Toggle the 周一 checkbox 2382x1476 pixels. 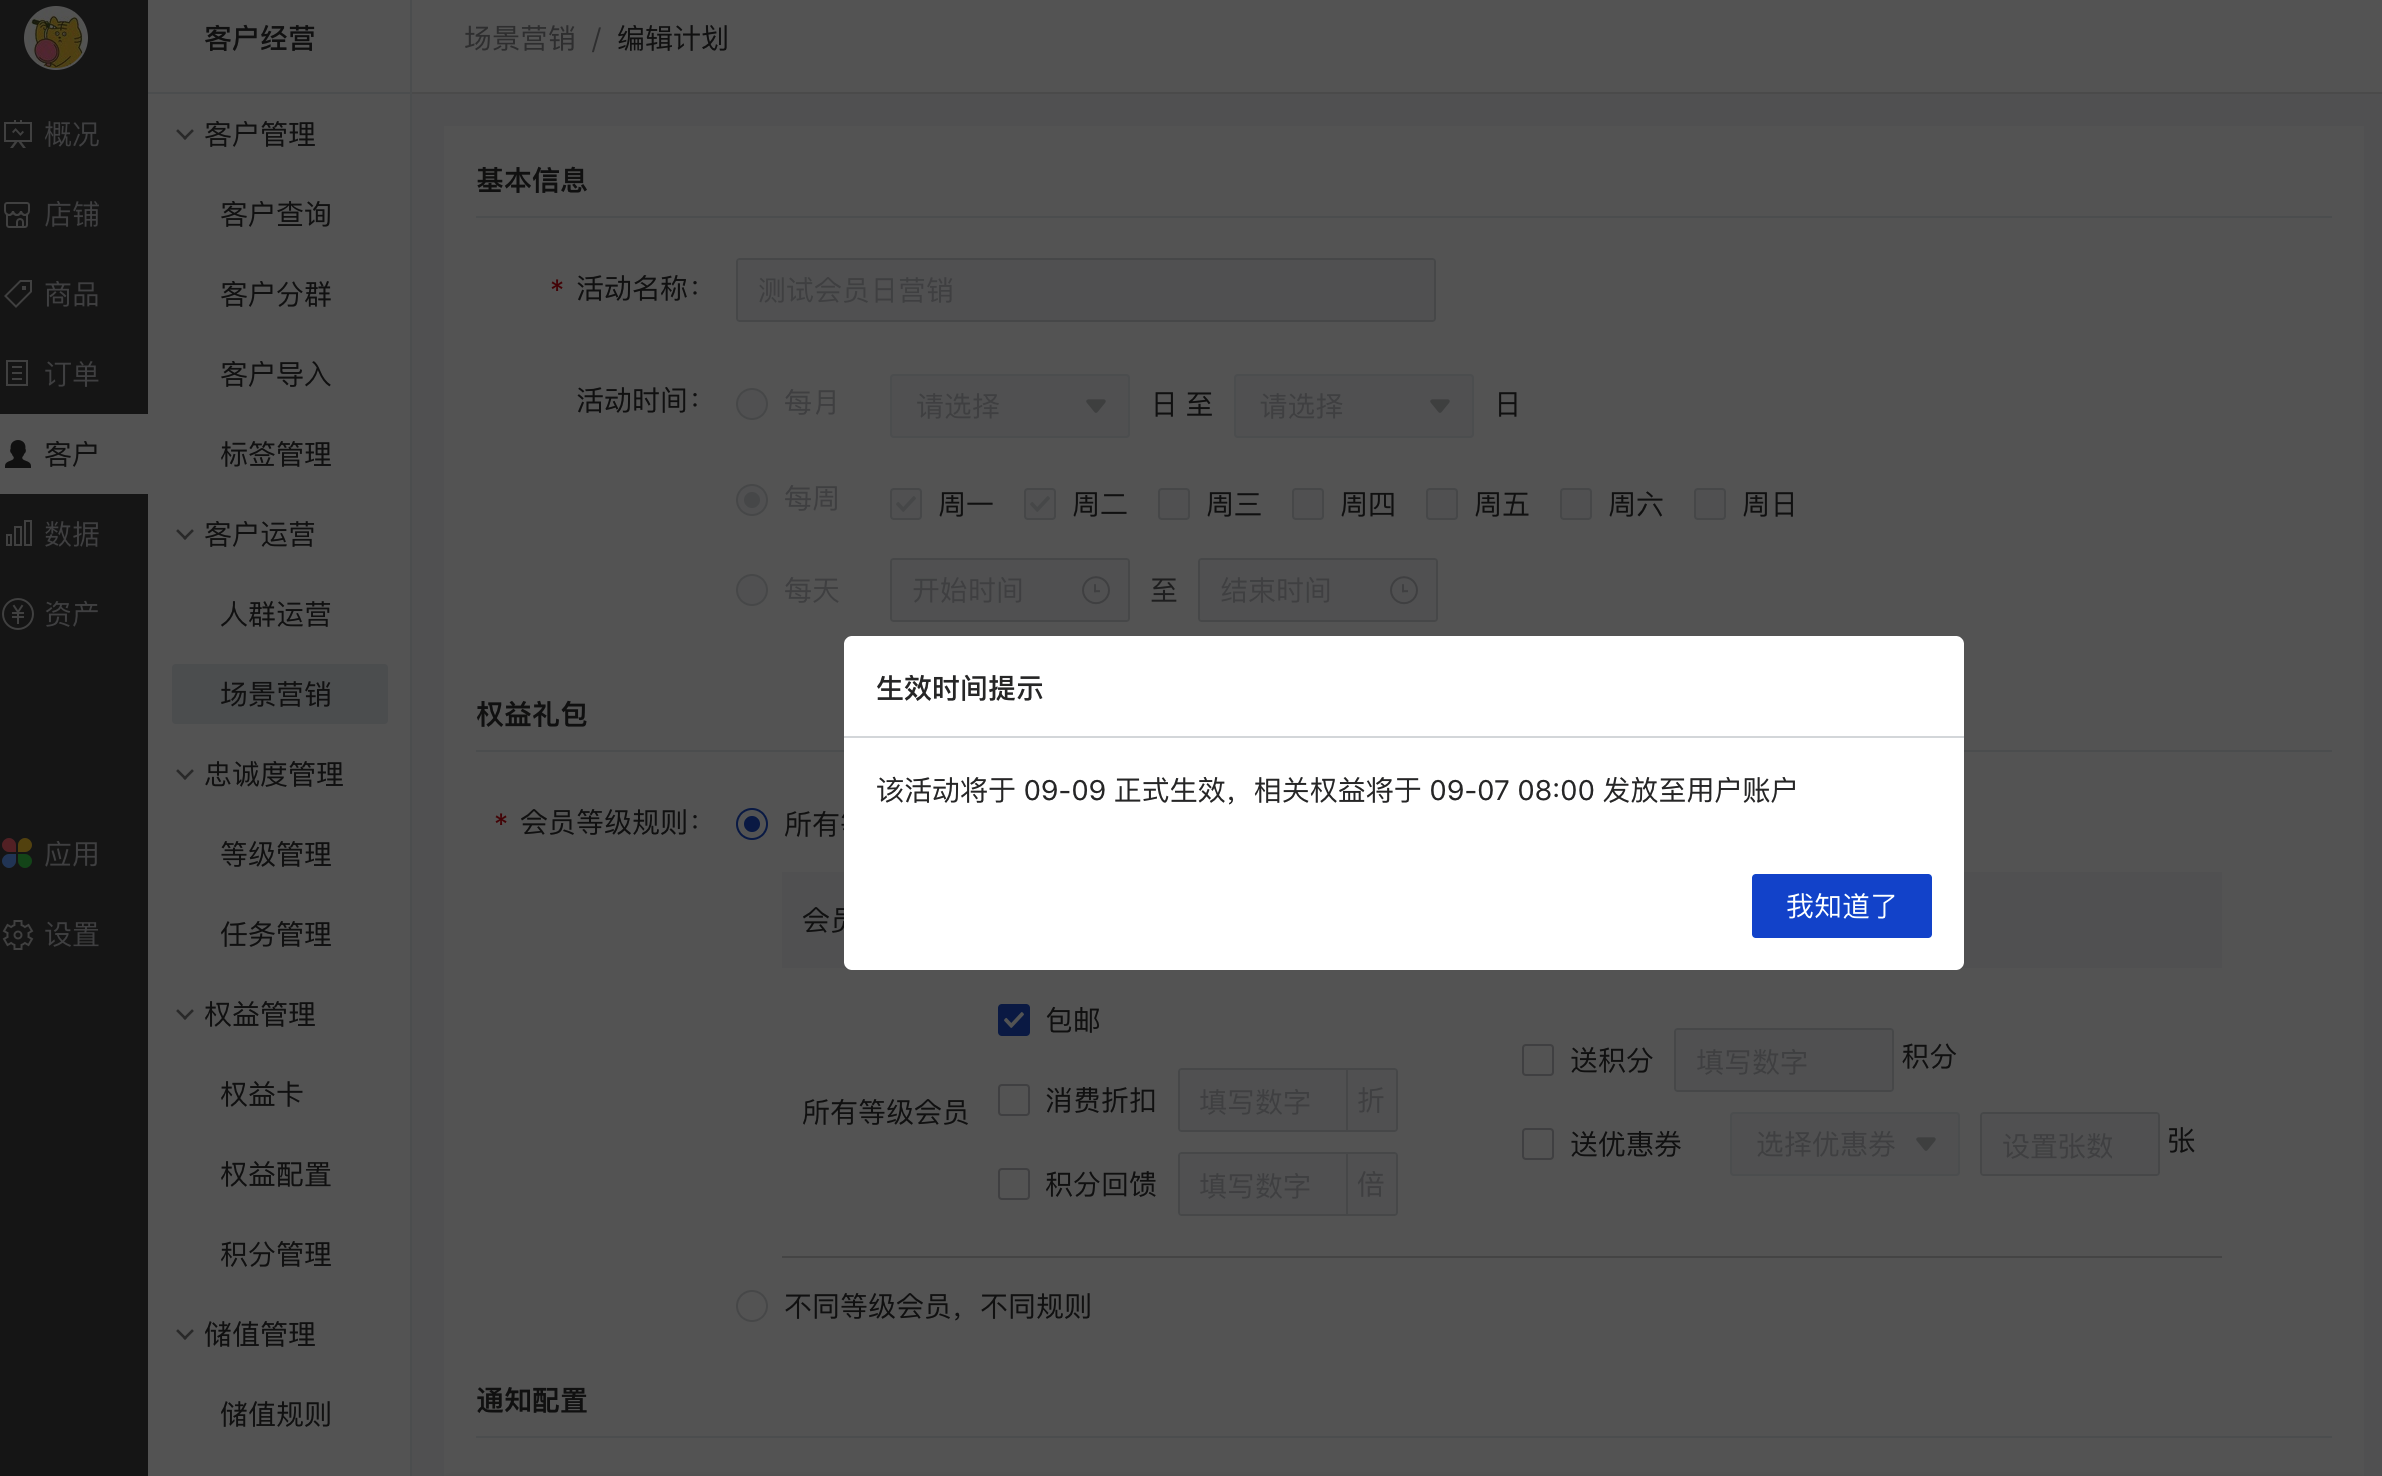[906, 504]
